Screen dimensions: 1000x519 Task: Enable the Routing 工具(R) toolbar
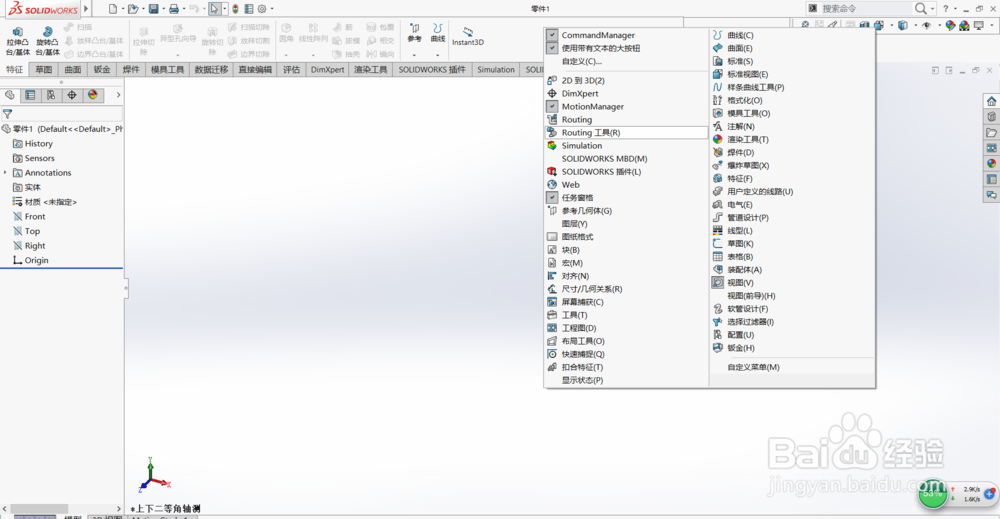click(x=626, y=133)
